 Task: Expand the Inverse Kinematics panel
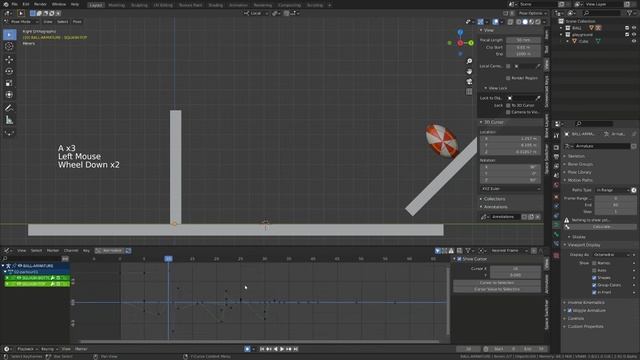[x=586, y=303]
